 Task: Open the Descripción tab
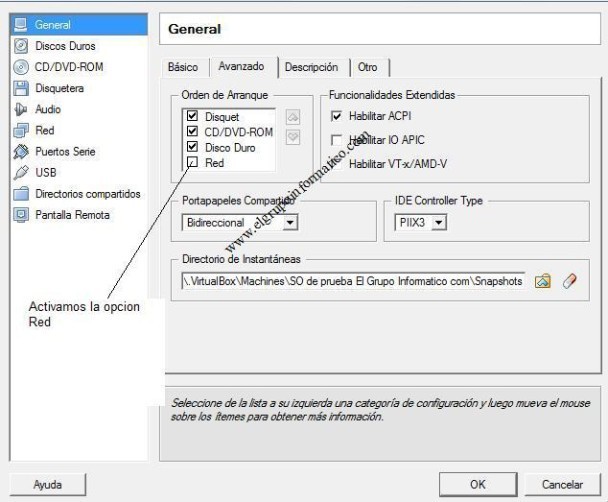coord(311,67)
